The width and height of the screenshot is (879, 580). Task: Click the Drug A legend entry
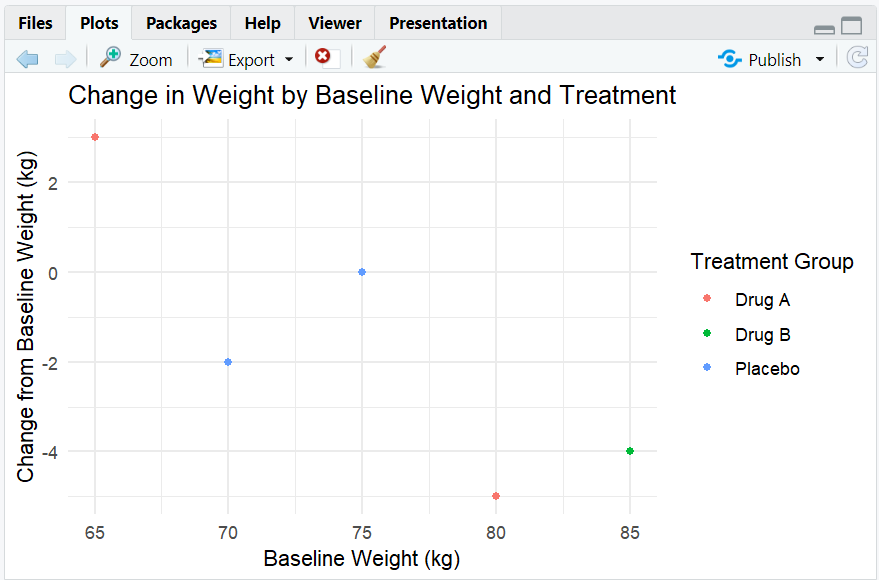tap(746, 300)
